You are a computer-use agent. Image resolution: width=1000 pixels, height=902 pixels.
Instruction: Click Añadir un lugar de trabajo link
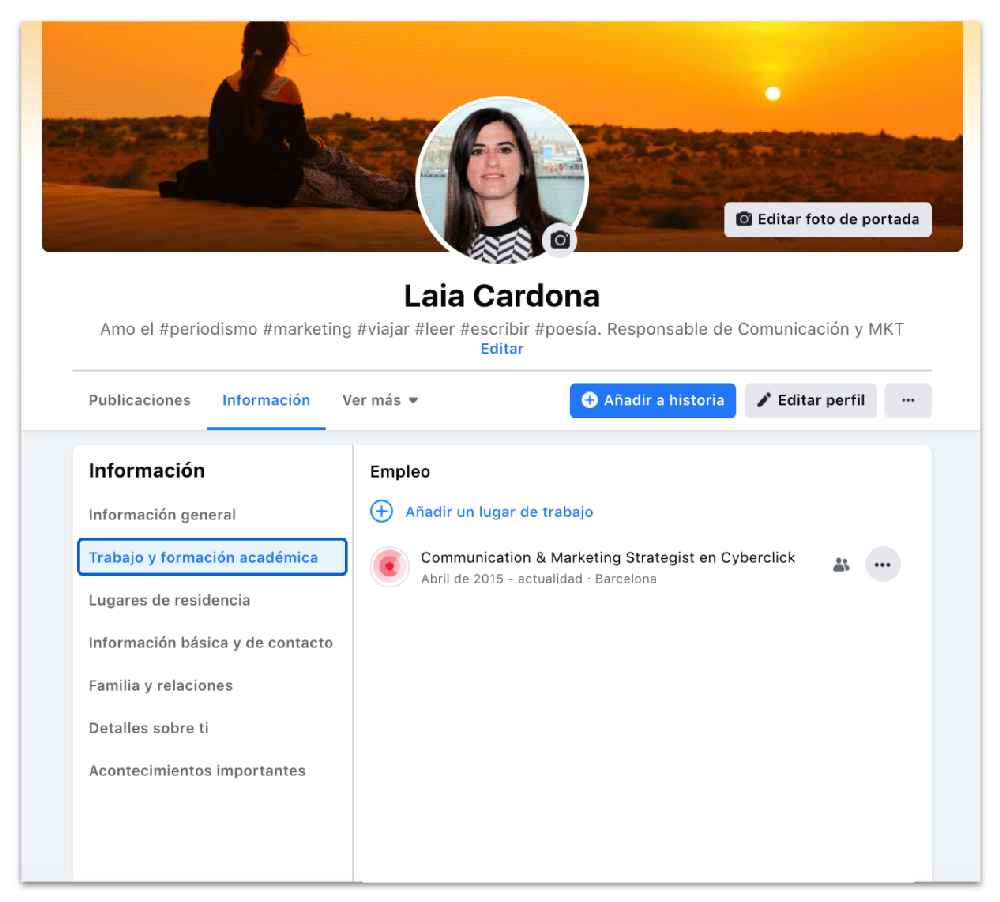pyautogui.click(x=499, y=512)
